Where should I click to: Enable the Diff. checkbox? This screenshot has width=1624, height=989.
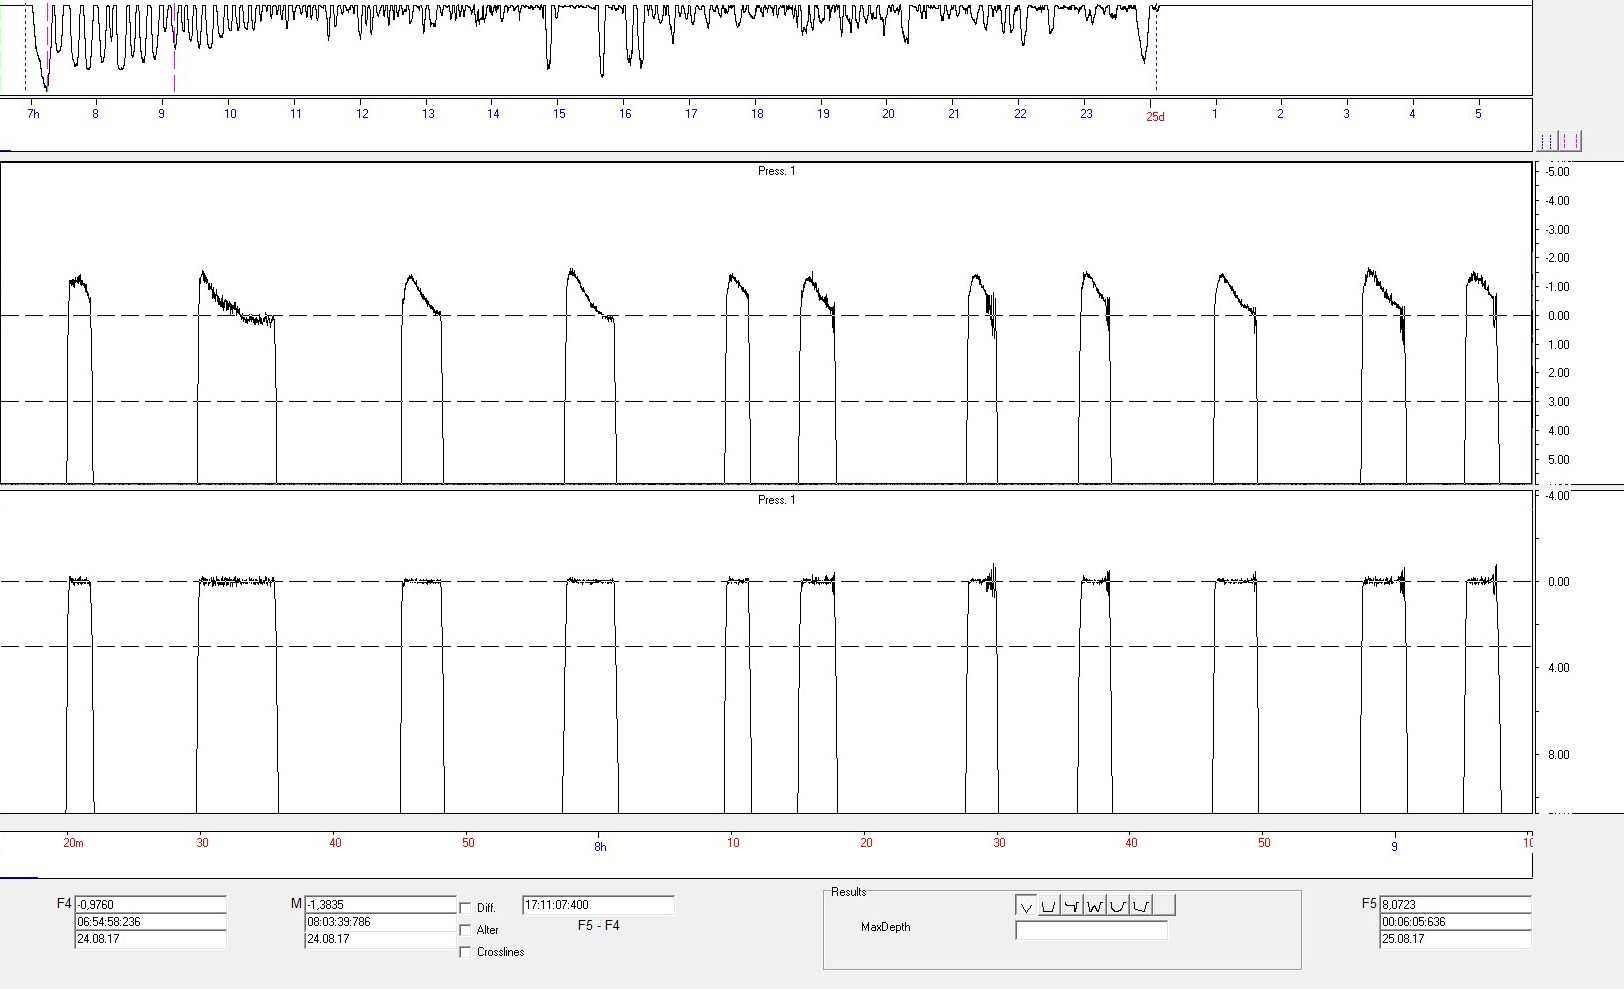click(x=465, y=908)
